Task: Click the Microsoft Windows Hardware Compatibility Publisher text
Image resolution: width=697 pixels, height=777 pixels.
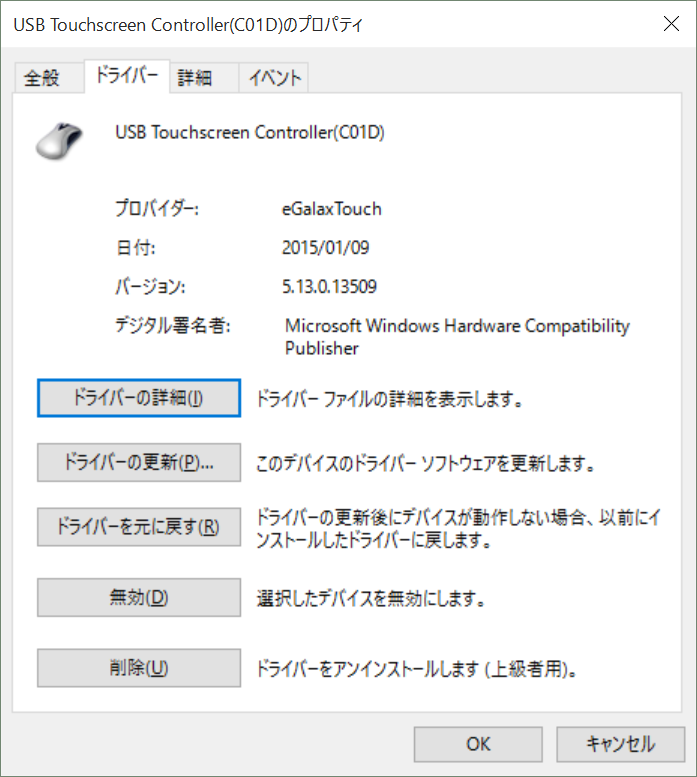Action: pos(457,336)
